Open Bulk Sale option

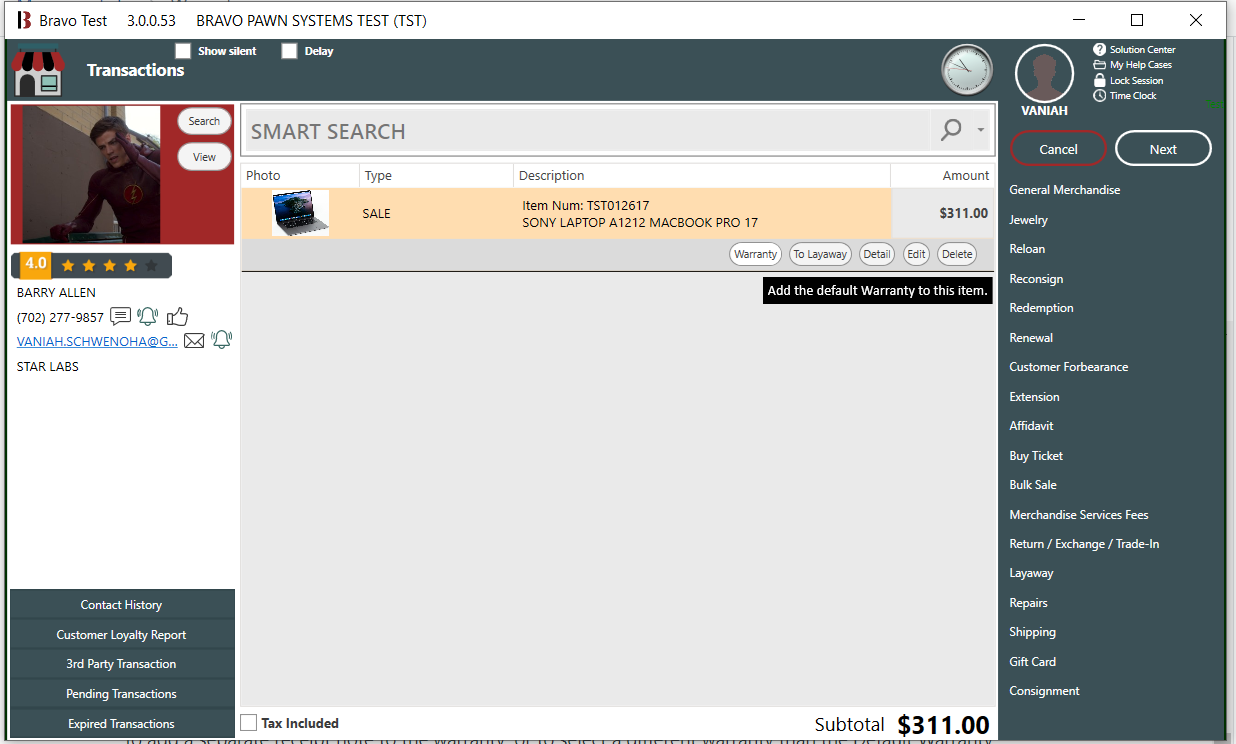1033,485
